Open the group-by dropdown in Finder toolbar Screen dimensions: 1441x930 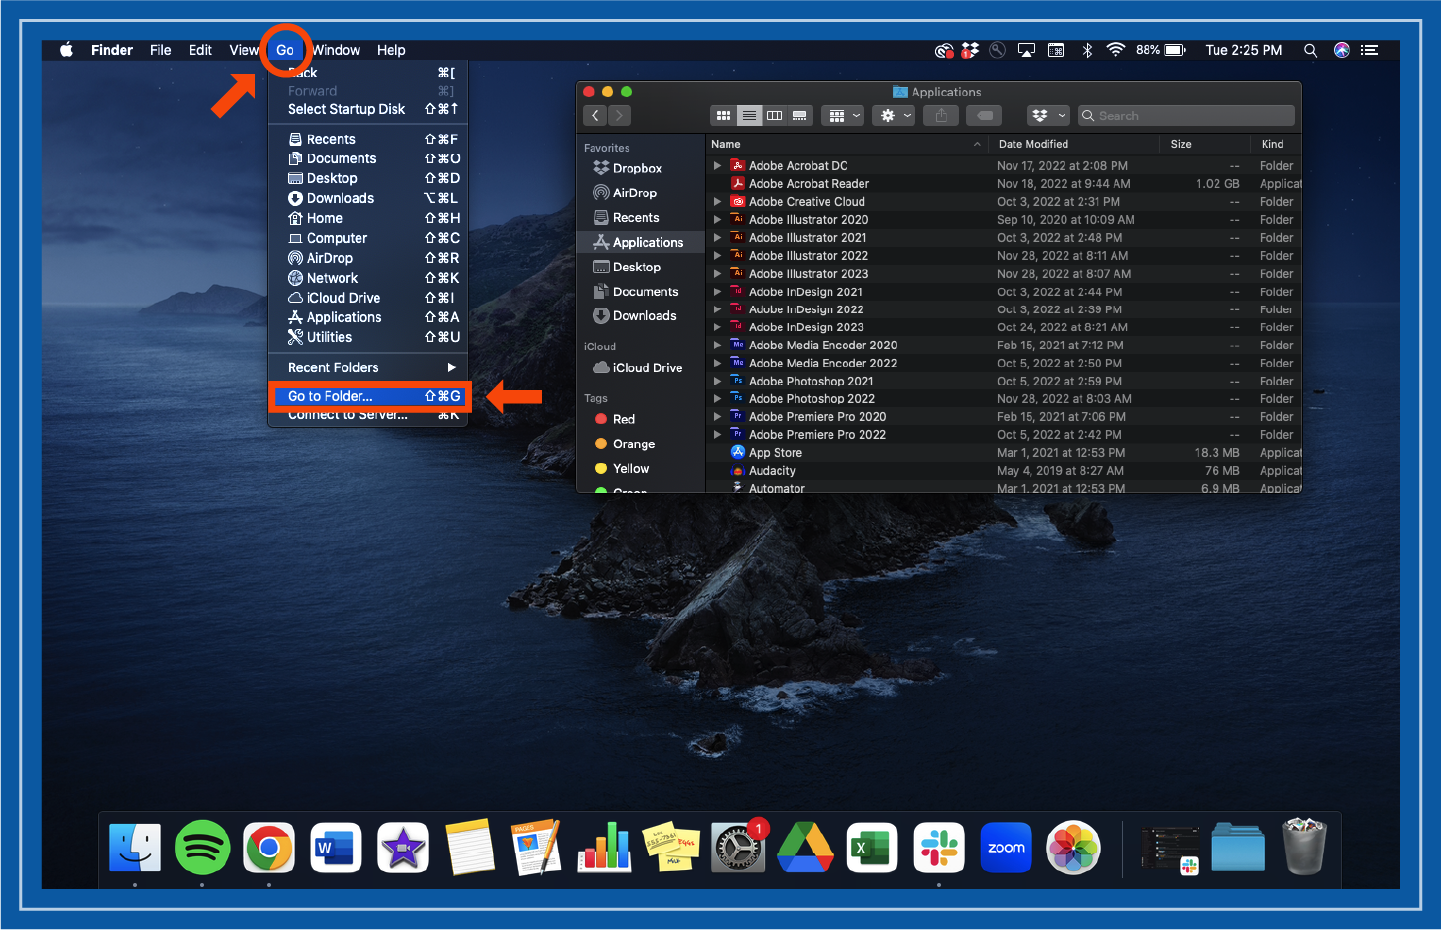point(843,116)
